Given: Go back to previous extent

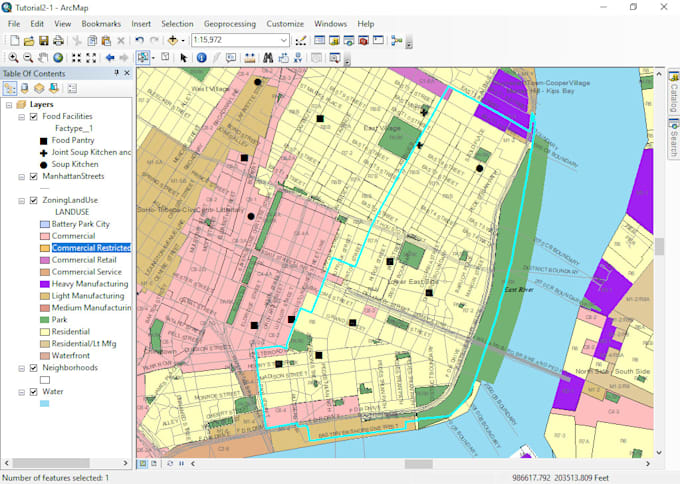Looking at the screenshot, I should [x=110, y=58].
